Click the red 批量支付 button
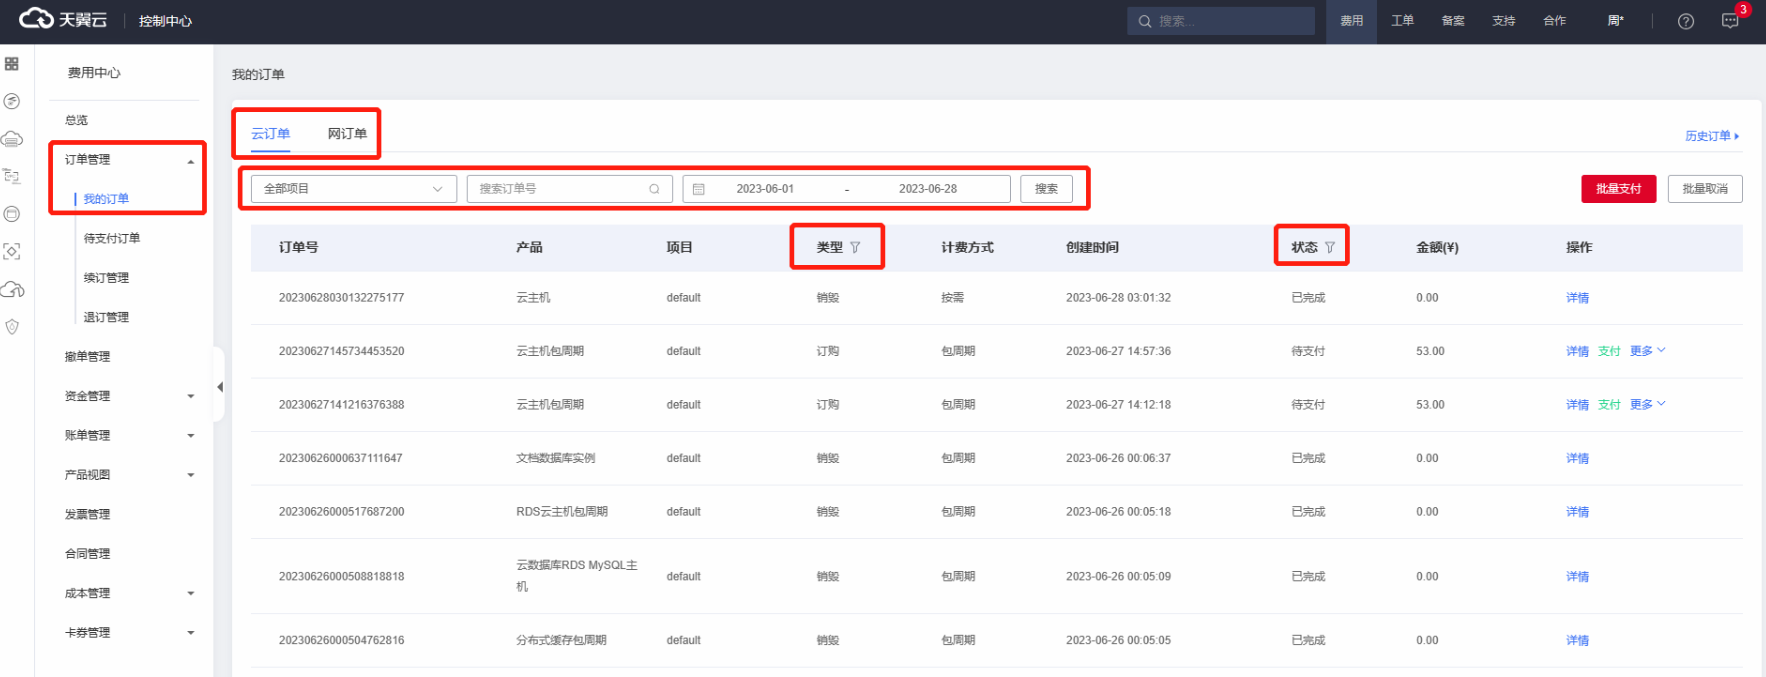Viewport: 1766px width, 677px height. click(x=1618, y=189)
